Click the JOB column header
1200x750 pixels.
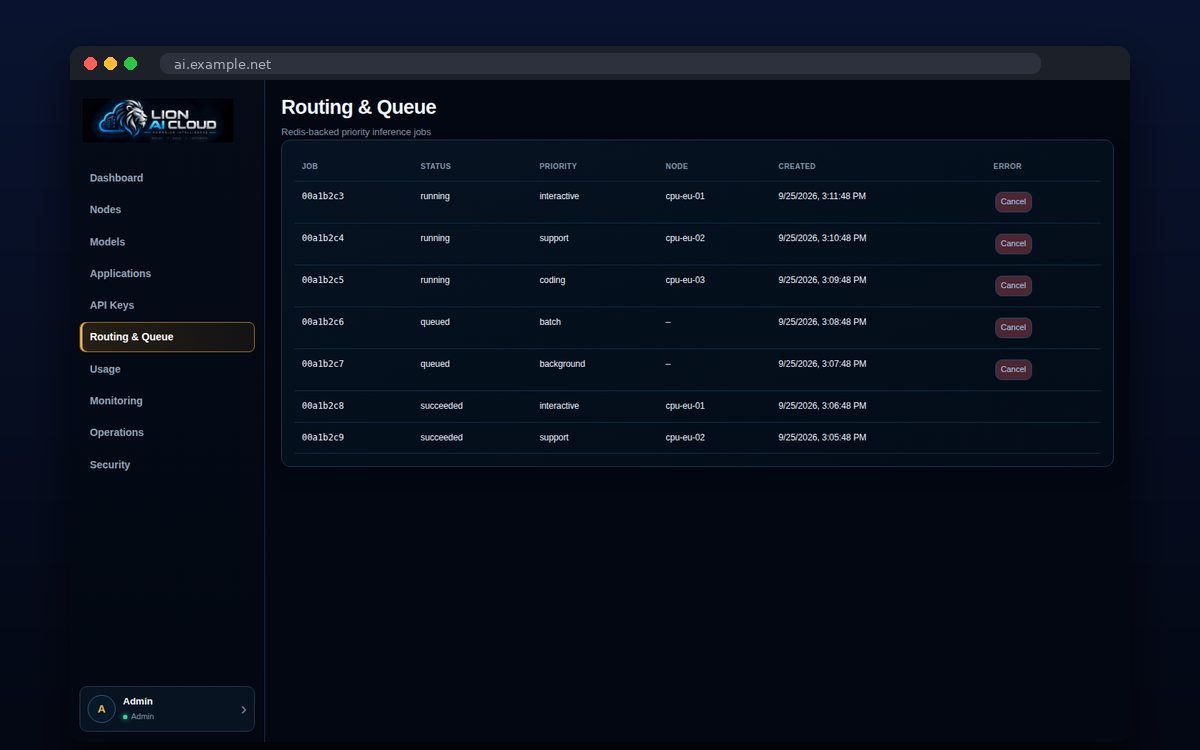point(310,166)
